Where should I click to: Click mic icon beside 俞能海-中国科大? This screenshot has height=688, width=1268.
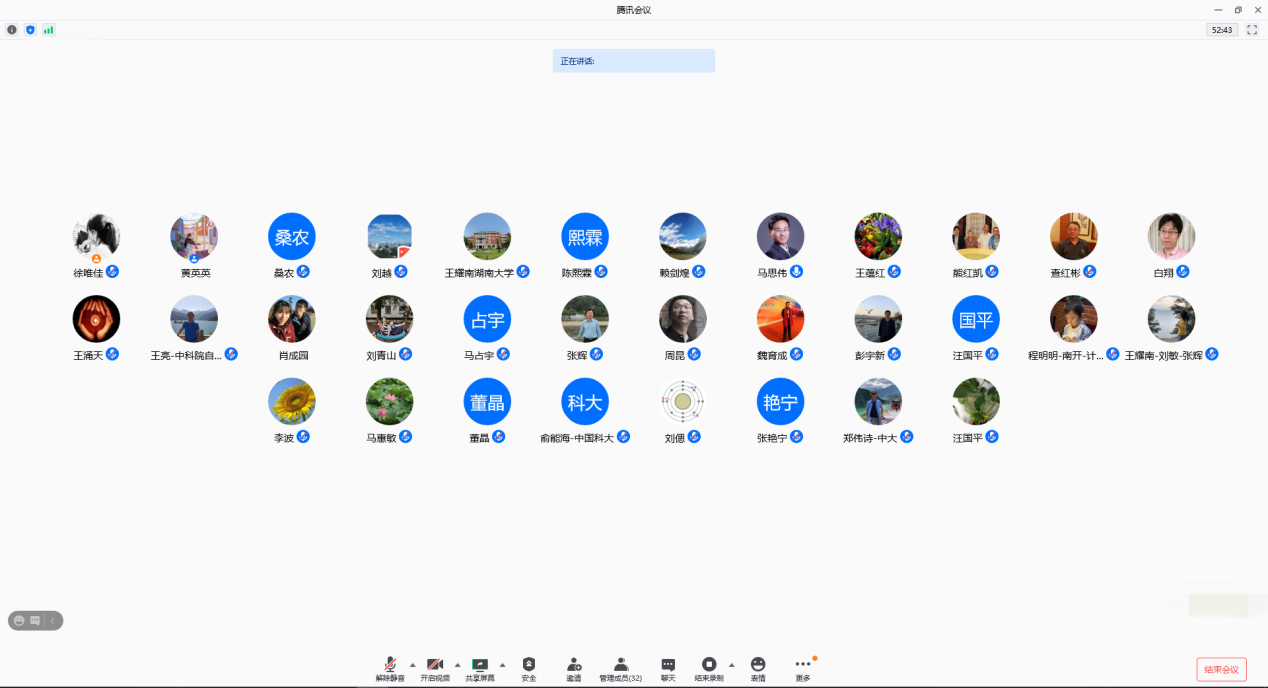coord(623,437)
